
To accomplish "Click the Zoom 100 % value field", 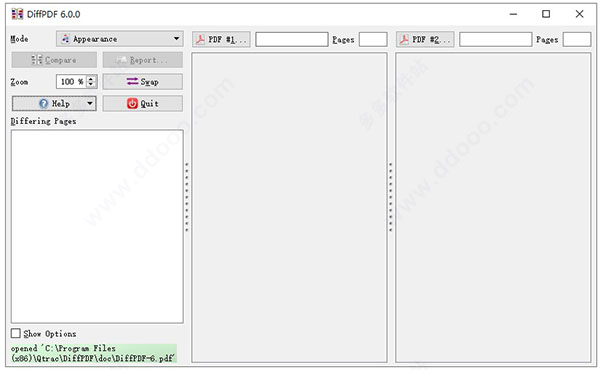I will pyautogui.click(x=72, y=81).
